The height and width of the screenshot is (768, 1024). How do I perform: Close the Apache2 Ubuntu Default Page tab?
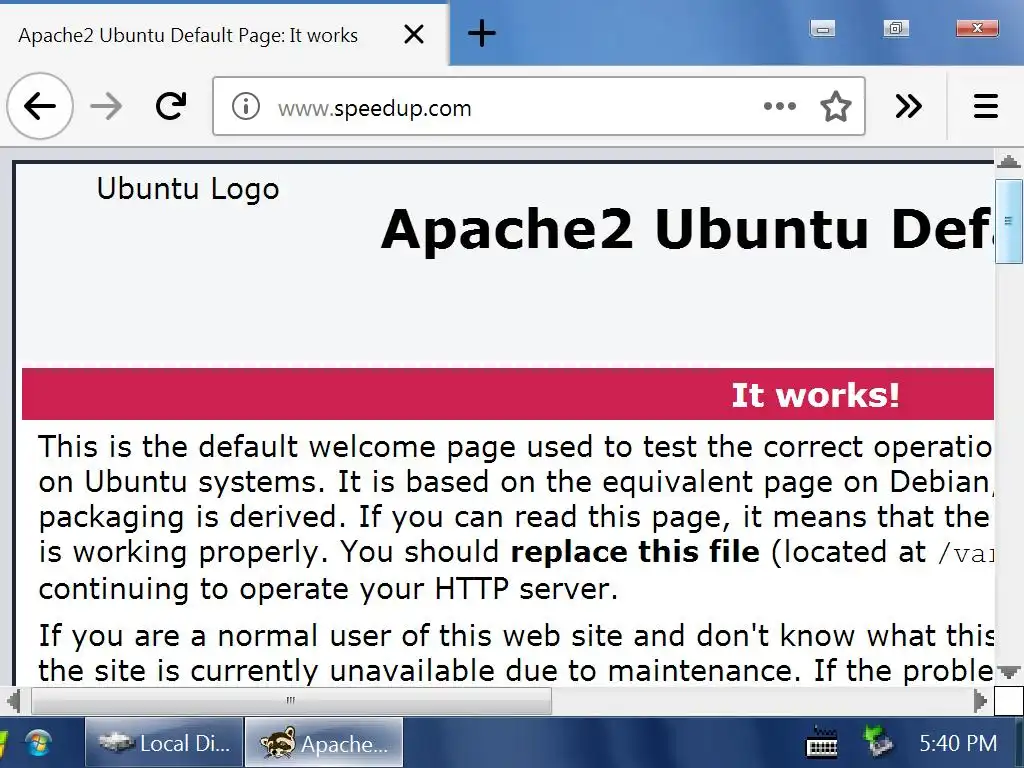pyautogui.click(x=414, y=34)
